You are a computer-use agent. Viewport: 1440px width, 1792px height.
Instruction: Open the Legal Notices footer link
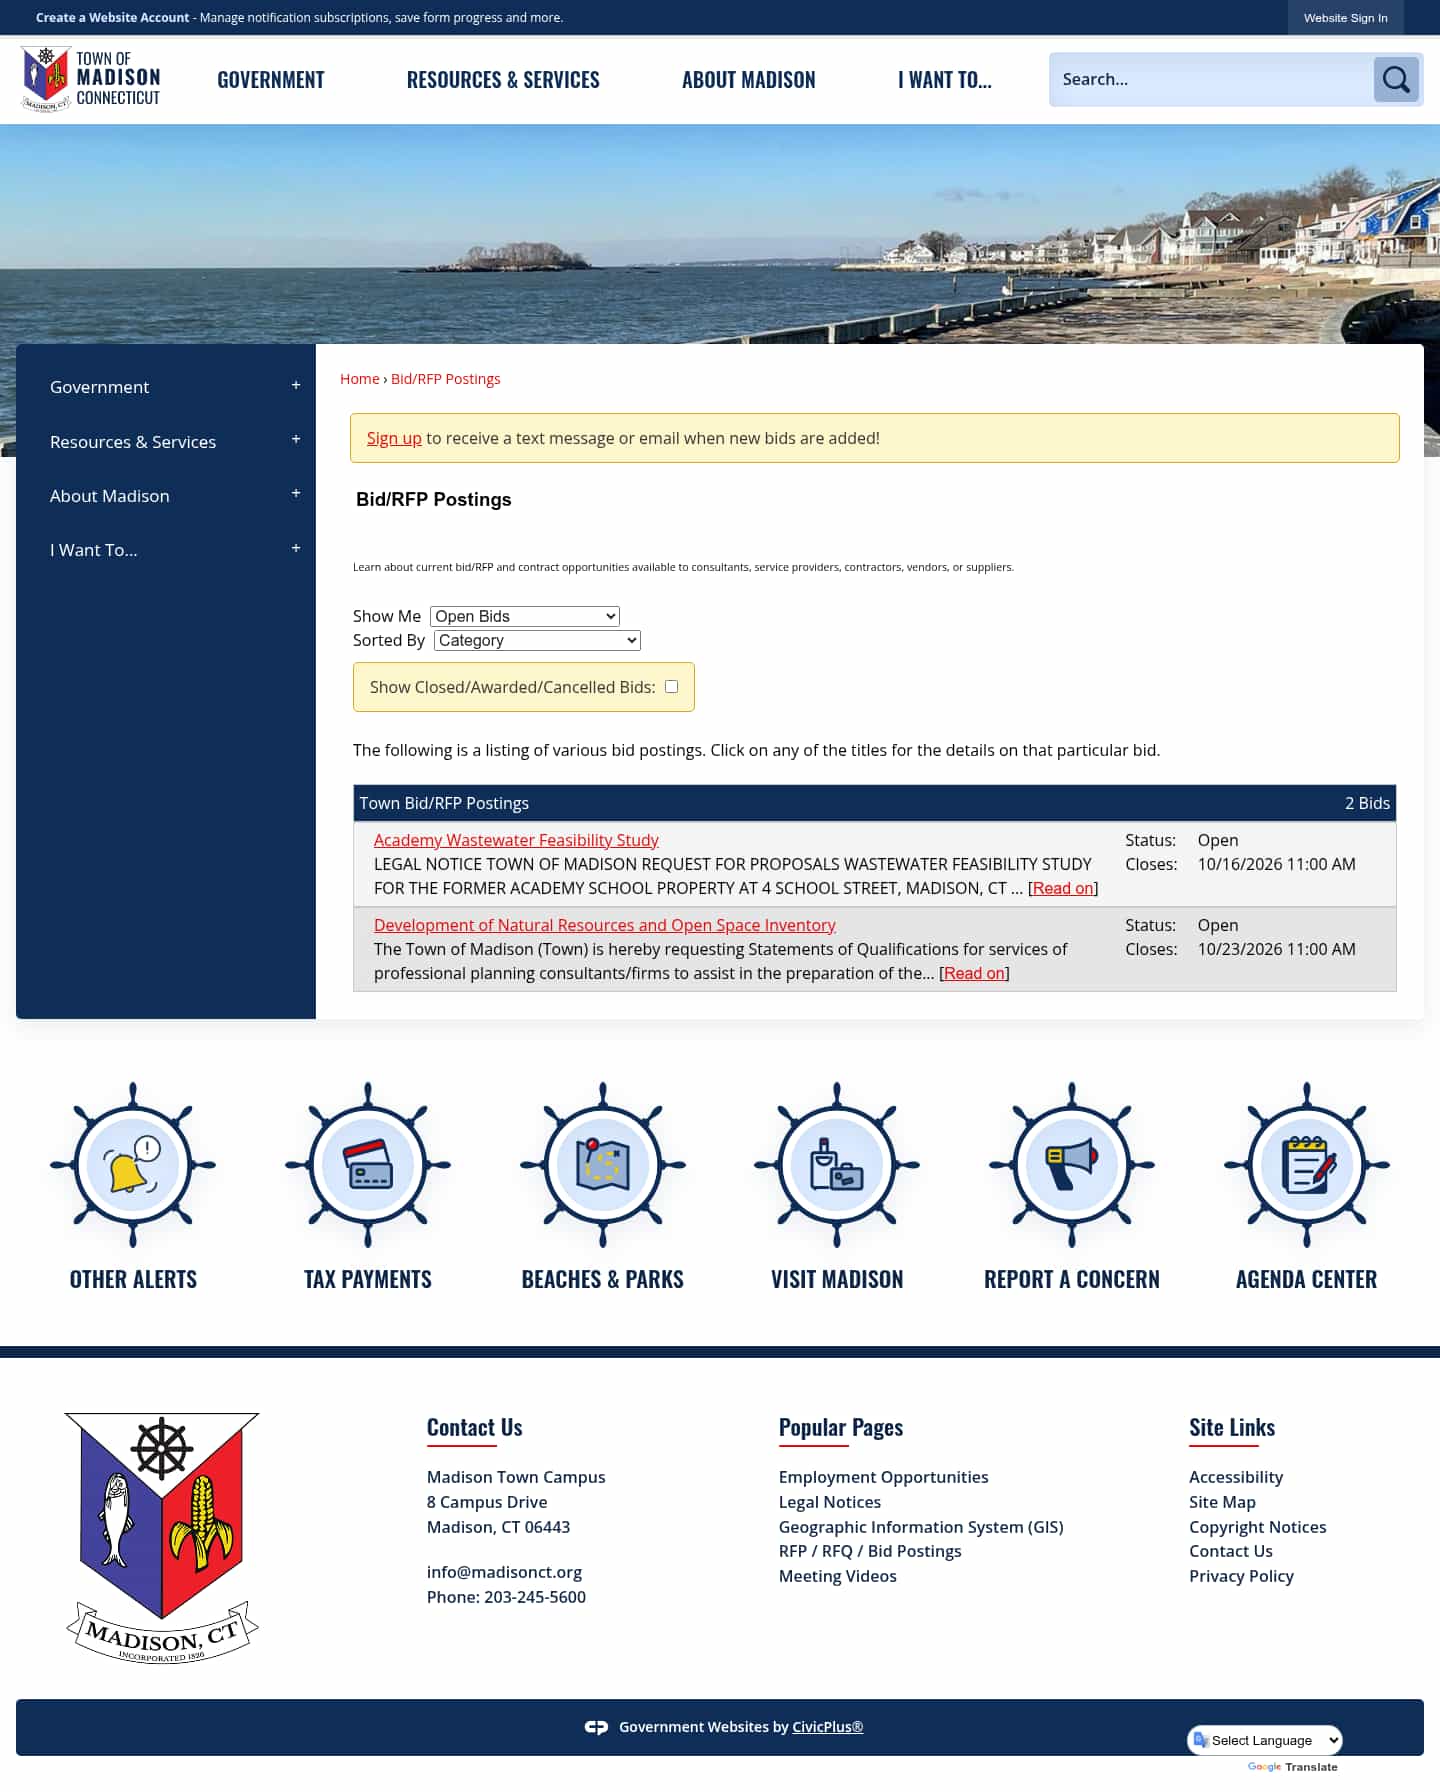click(x=830, y=1502)
